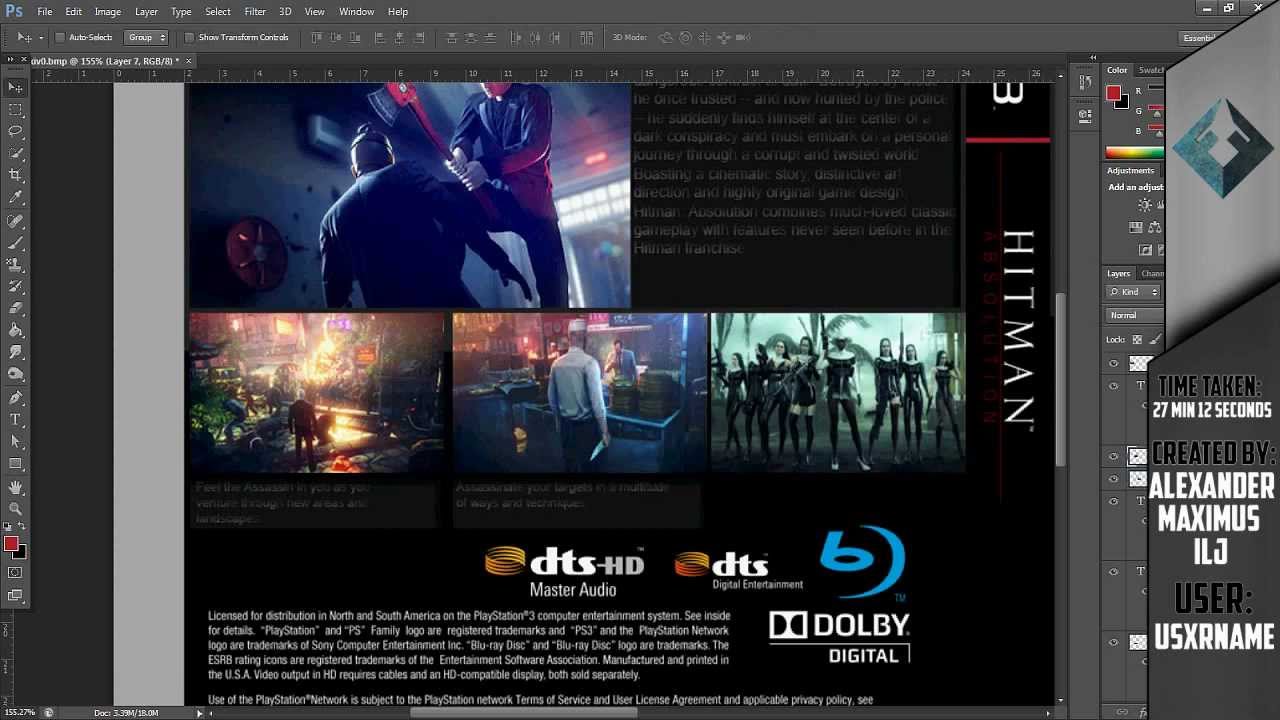Screen dimensions: 1280x720
Task: Open the Essentials workspace switcher
Action: (x=1200, y=38)
